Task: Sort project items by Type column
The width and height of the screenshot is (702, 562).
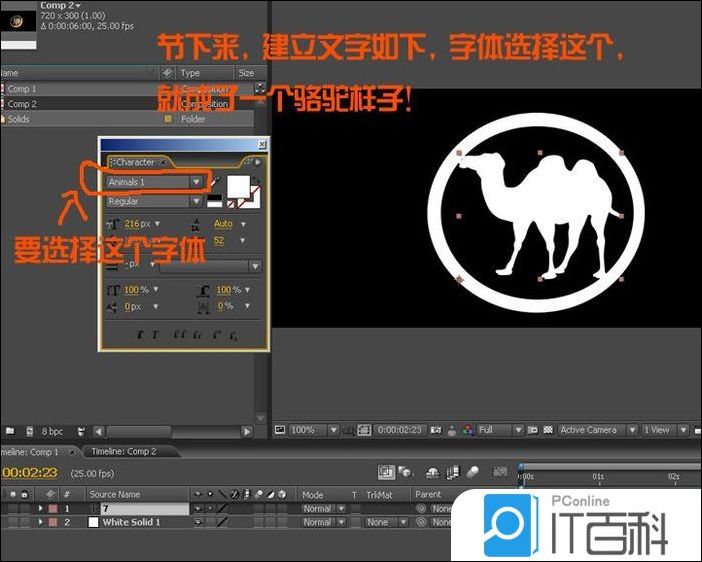Action: 190,73
